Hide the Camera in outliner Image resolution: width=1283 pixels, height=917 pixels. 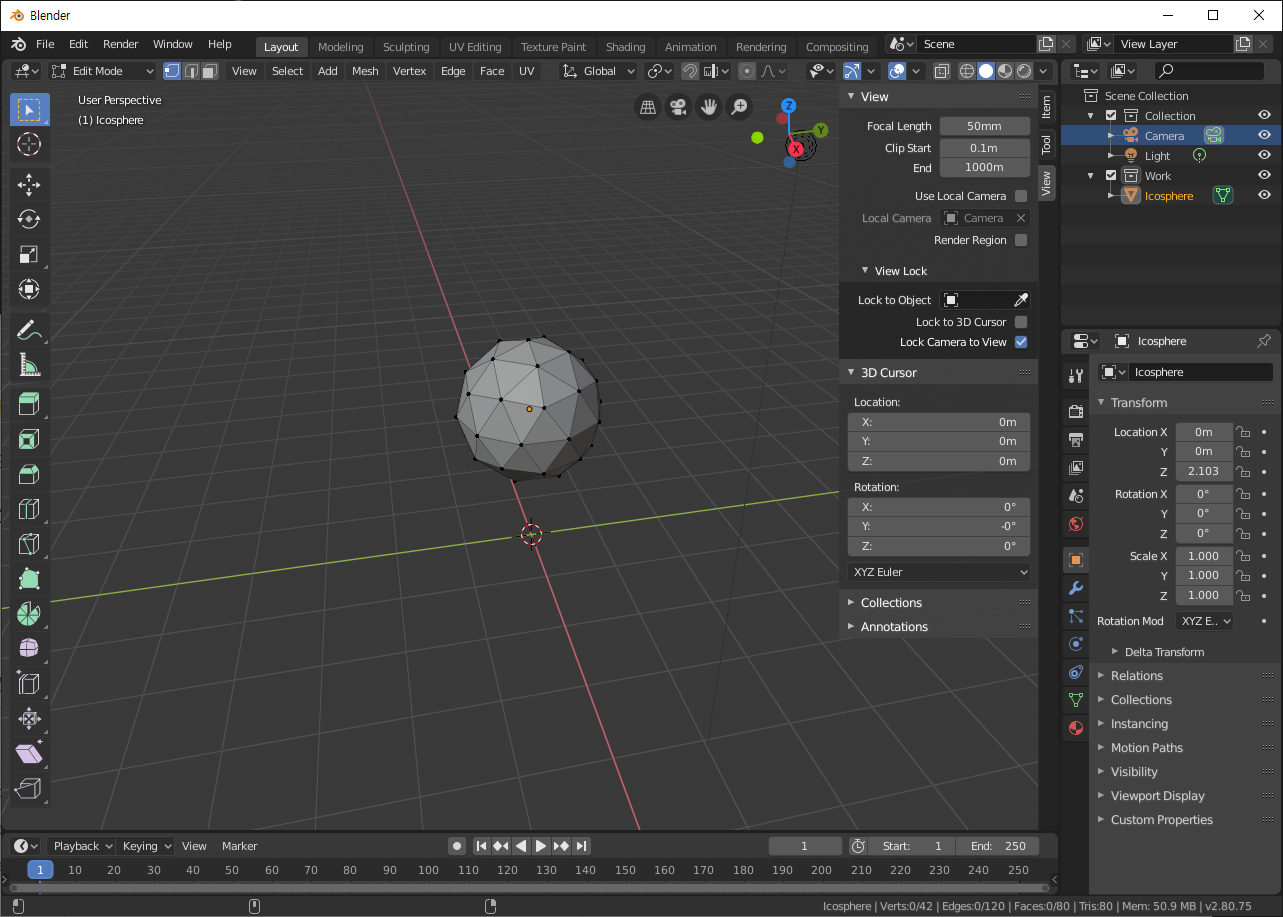[1264, 135]
